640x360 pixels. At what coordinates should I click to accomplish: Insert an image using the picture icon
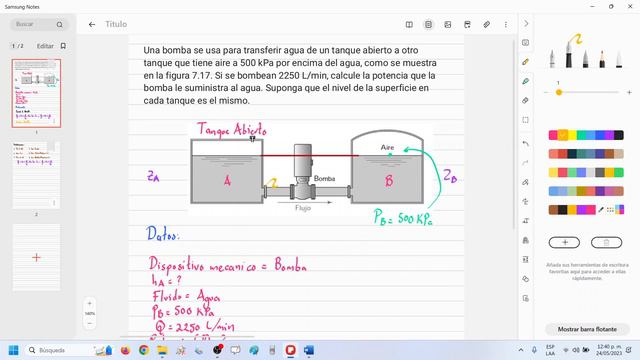(448, 24)
